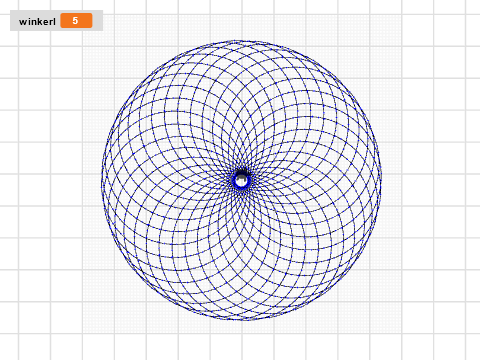
Task: Click the bottom-left corner of the dotted grid area
Action: click(83, 332)
